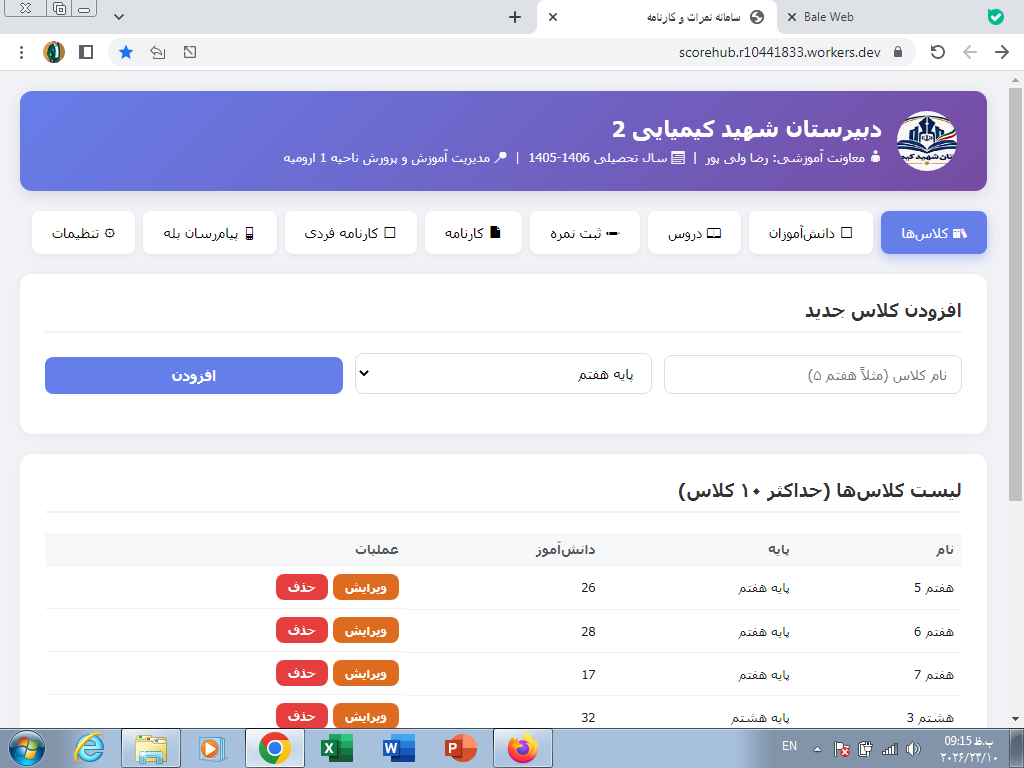
Task: Open the media player taskbar icon
Action: click(212, 748)
